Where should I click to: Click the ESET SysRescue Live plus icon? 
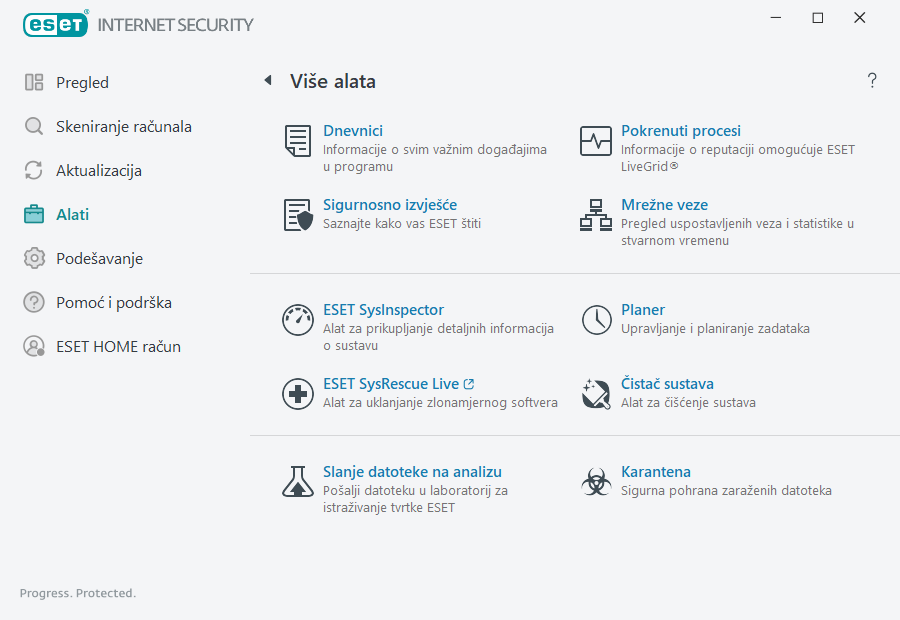(297, 394)
